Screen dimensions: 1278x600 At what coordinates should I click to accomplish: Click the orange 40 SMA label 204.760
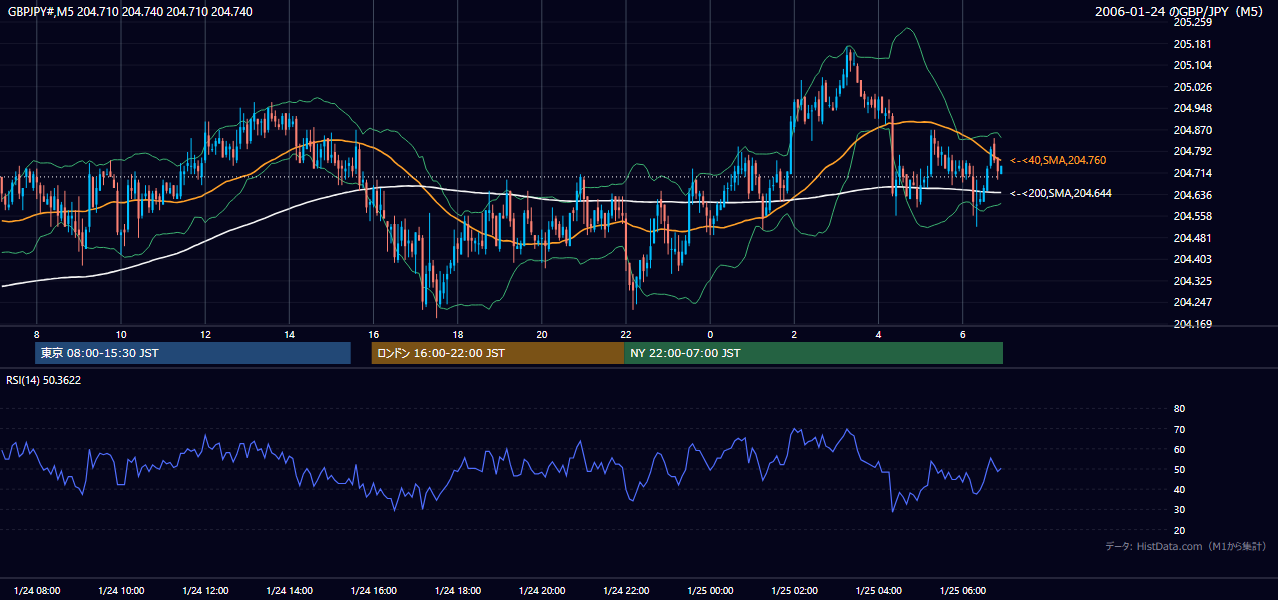point(1059,160)
